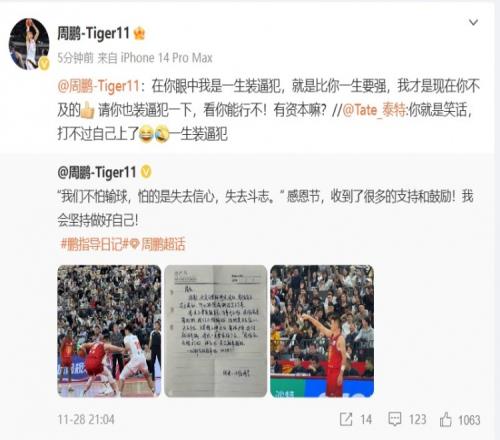This screenshot has width=500, height=440.
Task: Open the @Tate_泰特 mention link
Action: 374,110
